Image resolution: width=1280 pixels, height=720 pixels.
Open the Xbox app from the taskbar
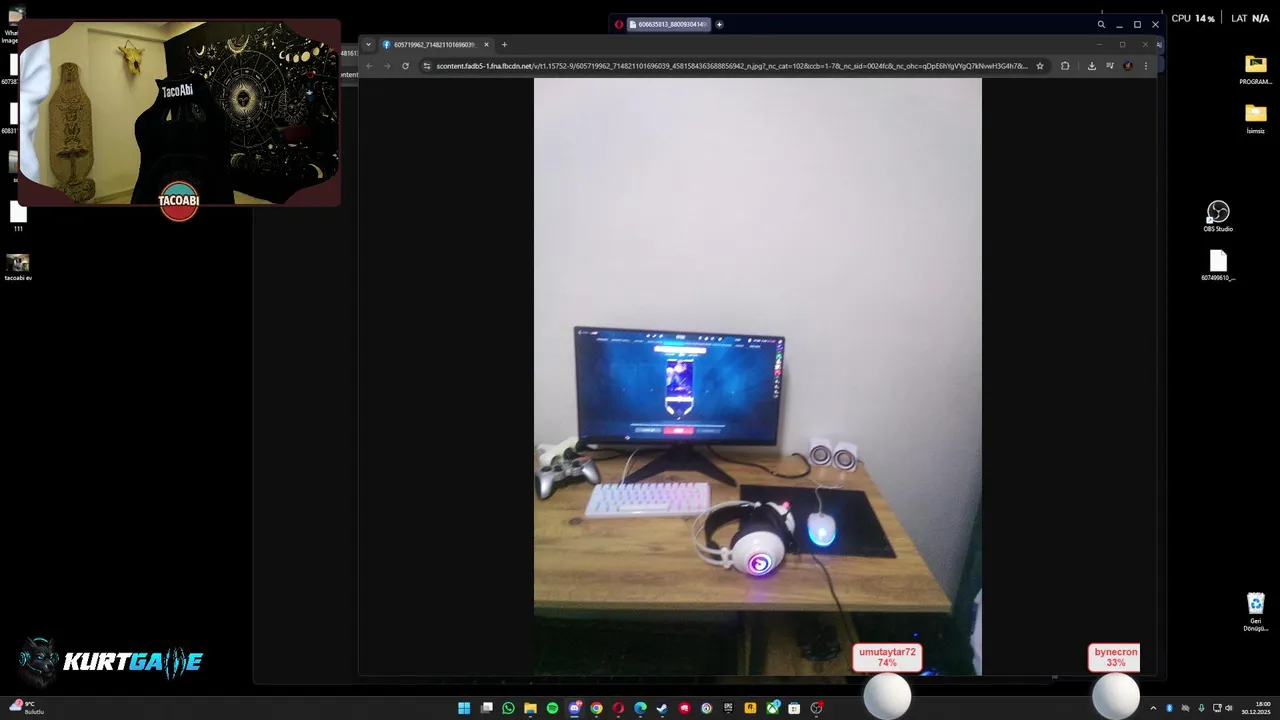[772, 708]
